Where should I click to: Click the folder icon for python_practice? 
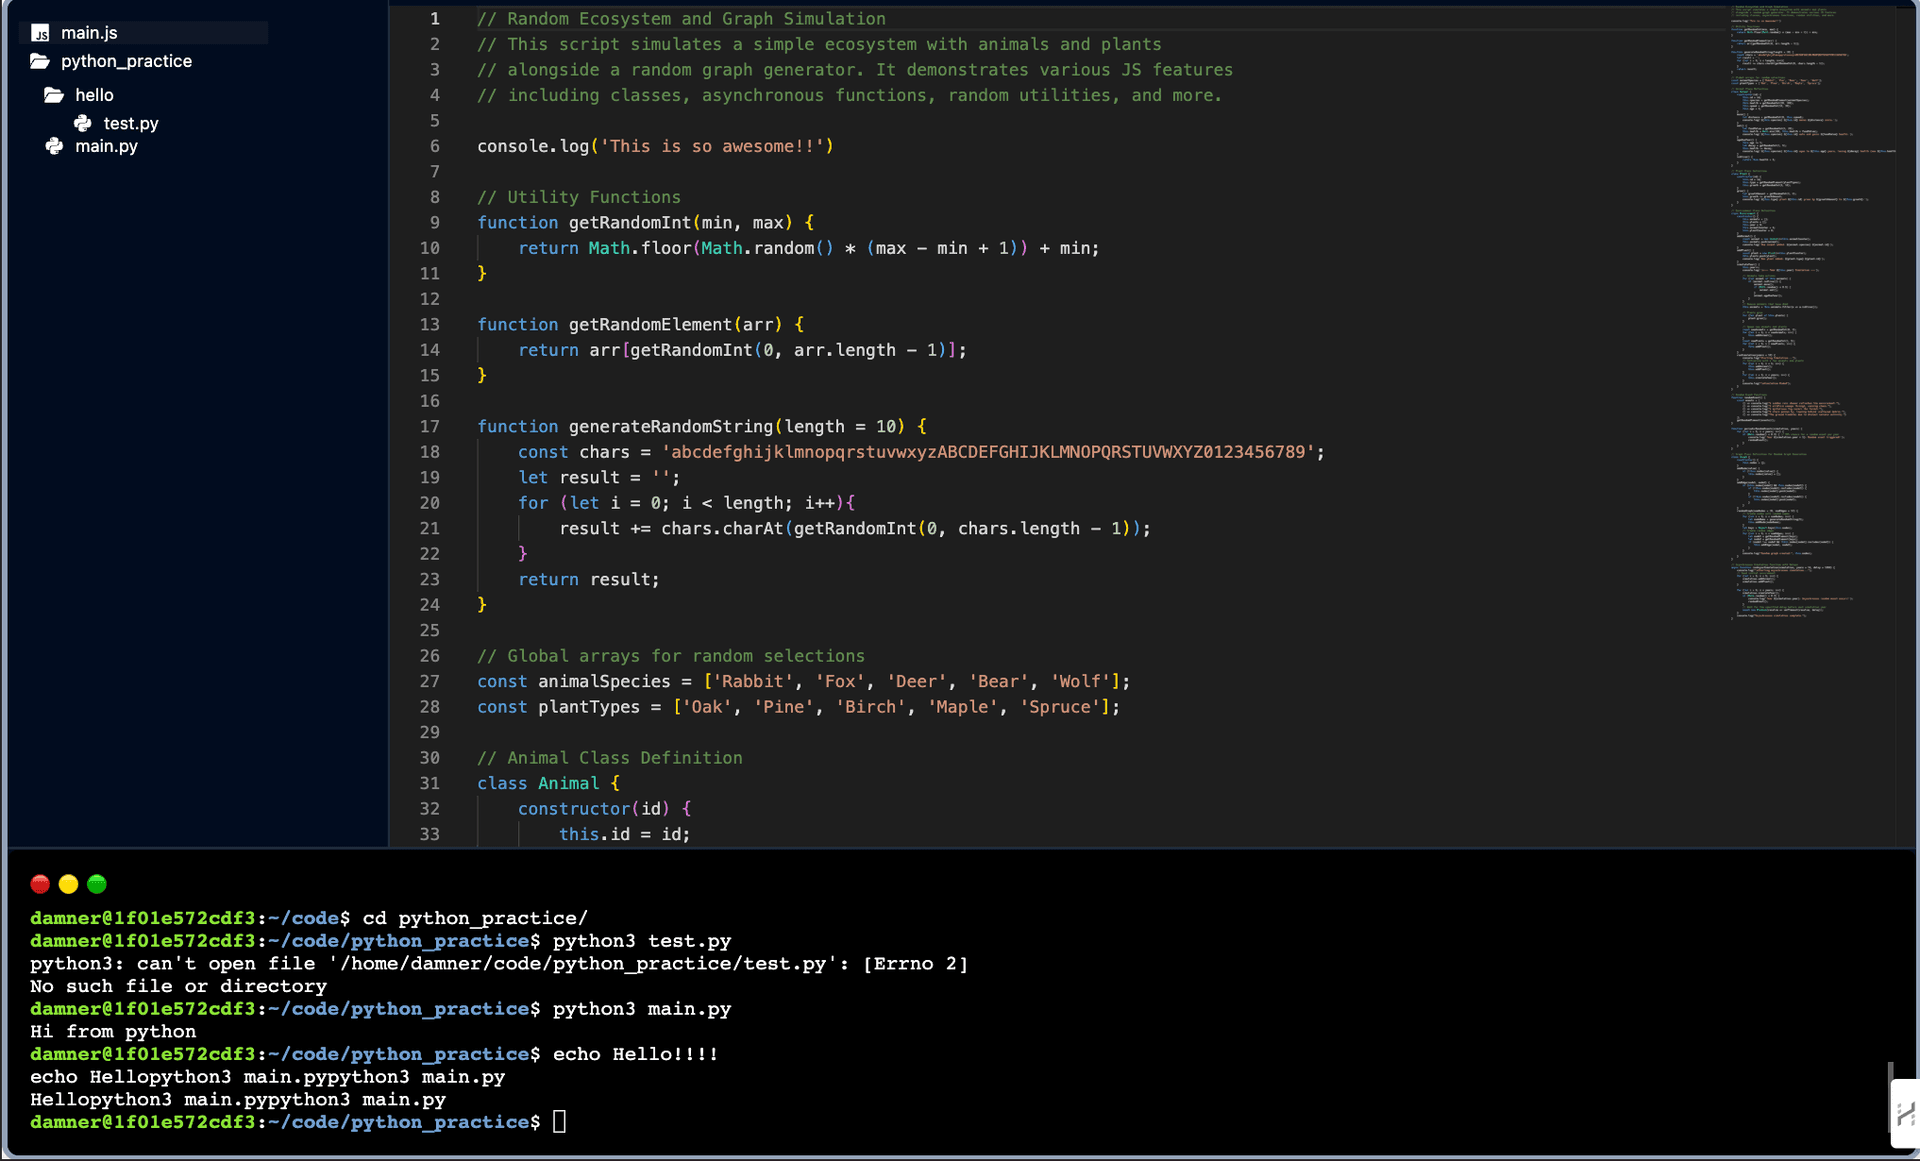(39, 61)
